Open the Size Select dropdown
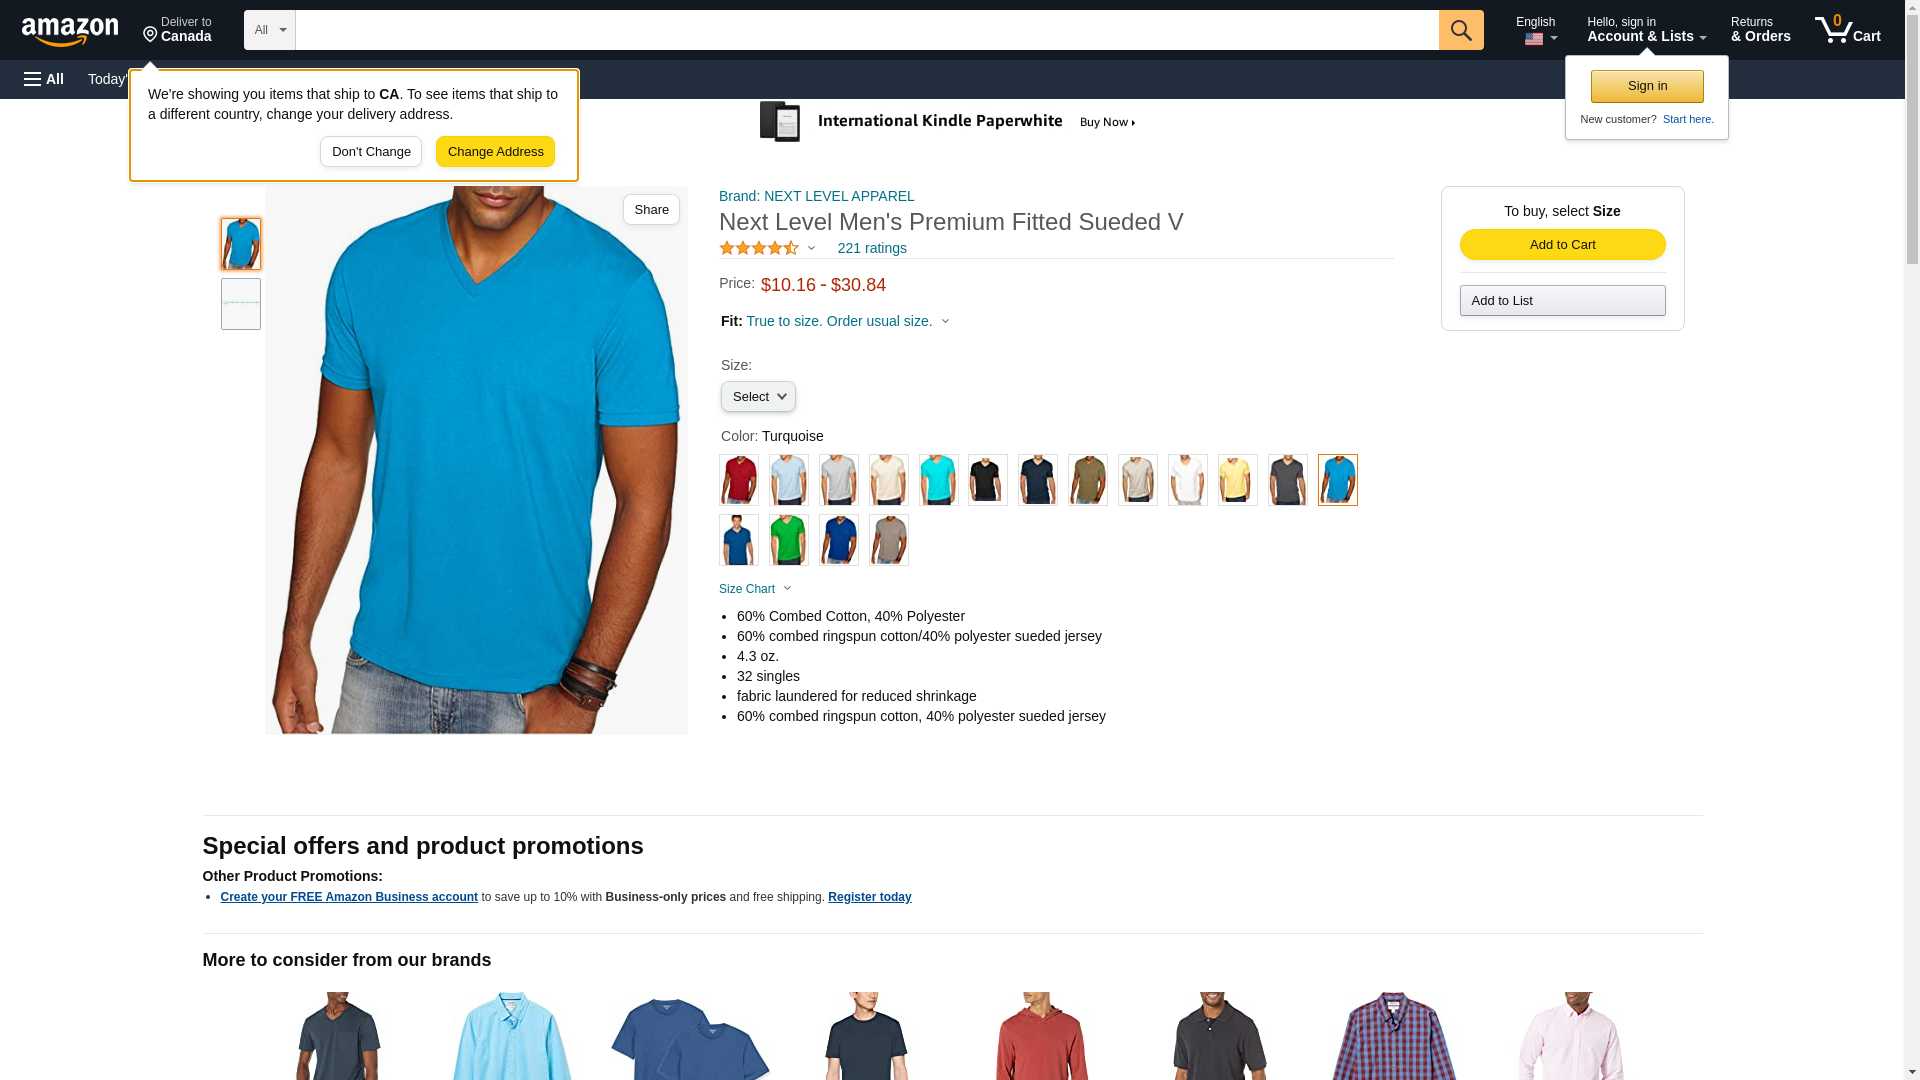The image size is (1920, 1080). click(x=758, y=397)
